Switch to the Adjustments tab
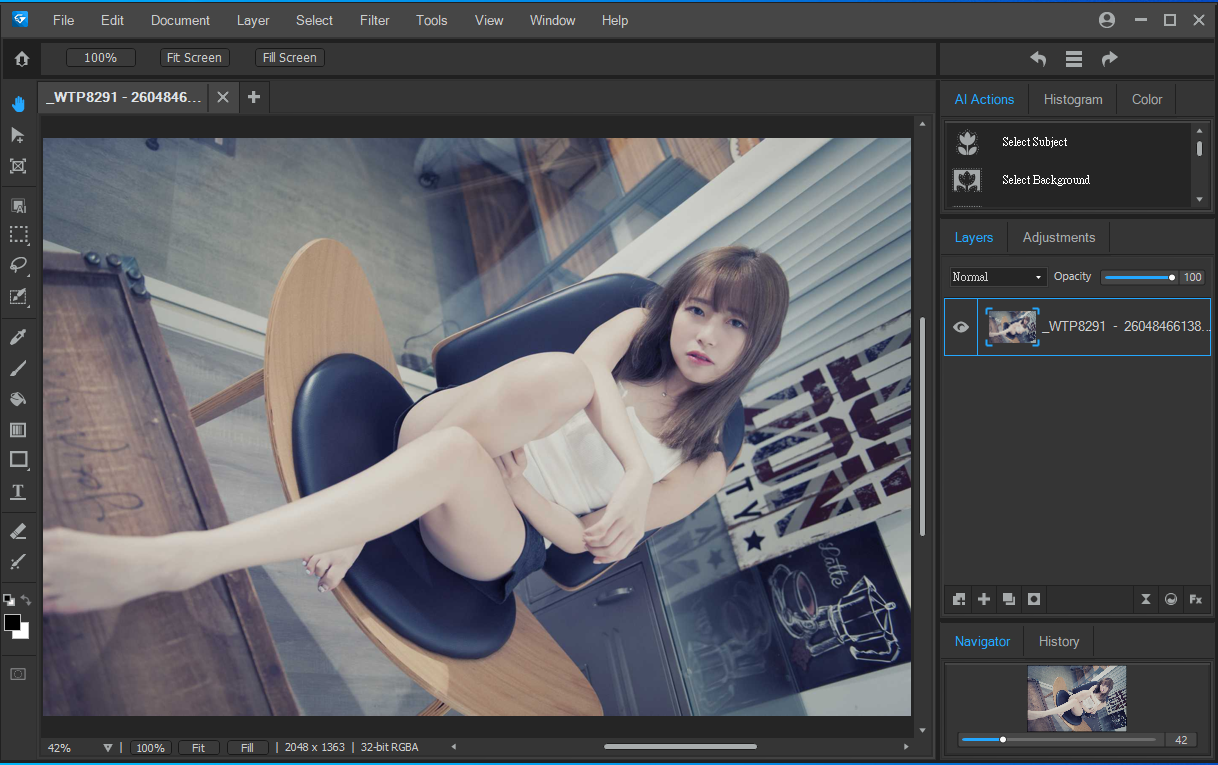The image size is (1218, 765). tap(1059, 238)
